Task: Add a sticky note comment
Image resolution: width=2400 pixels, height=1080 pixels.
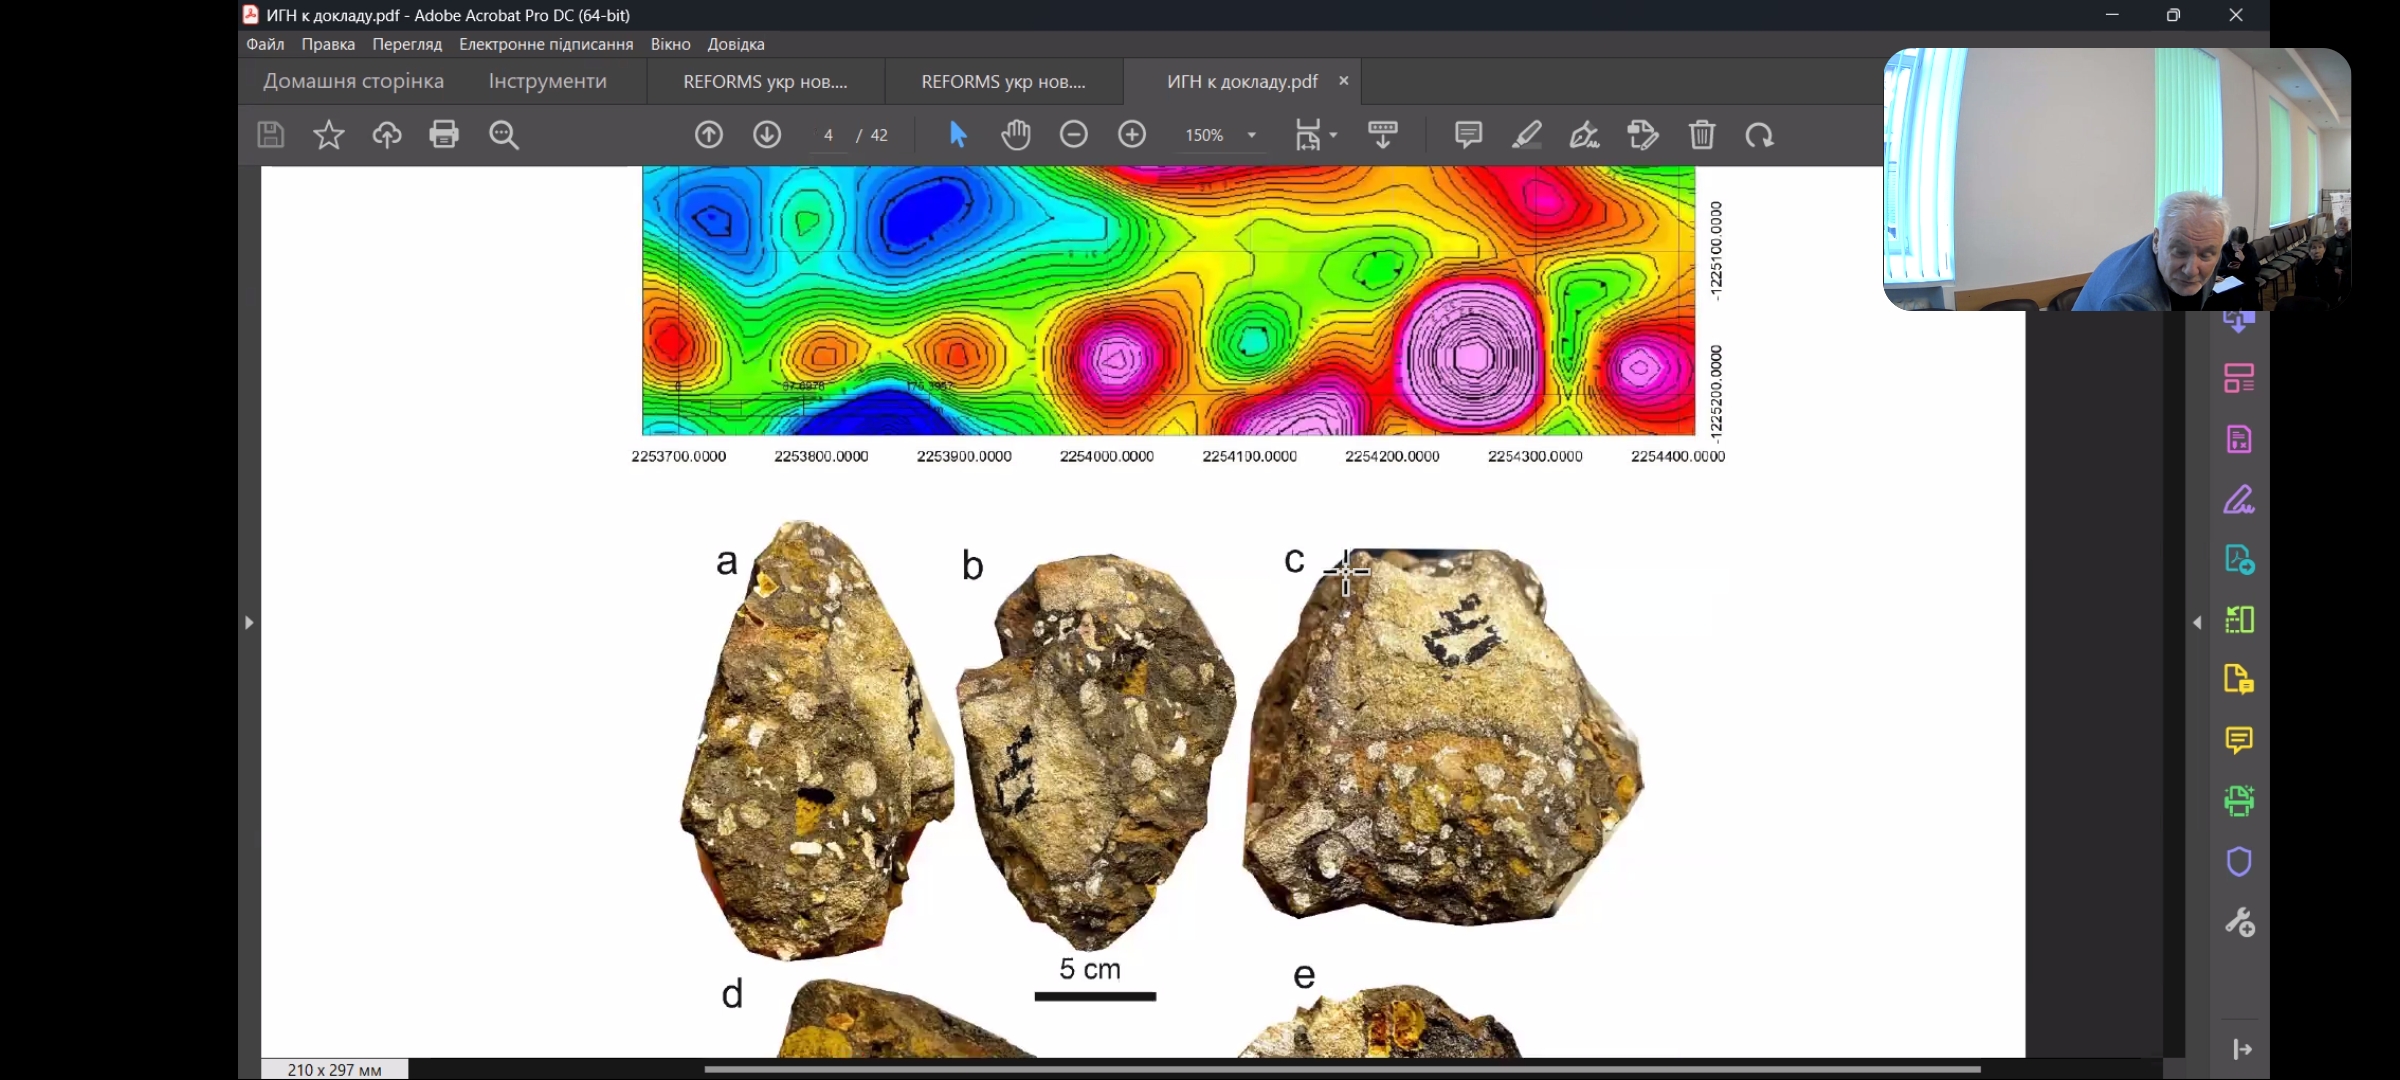Action: tap(1468, 135)
